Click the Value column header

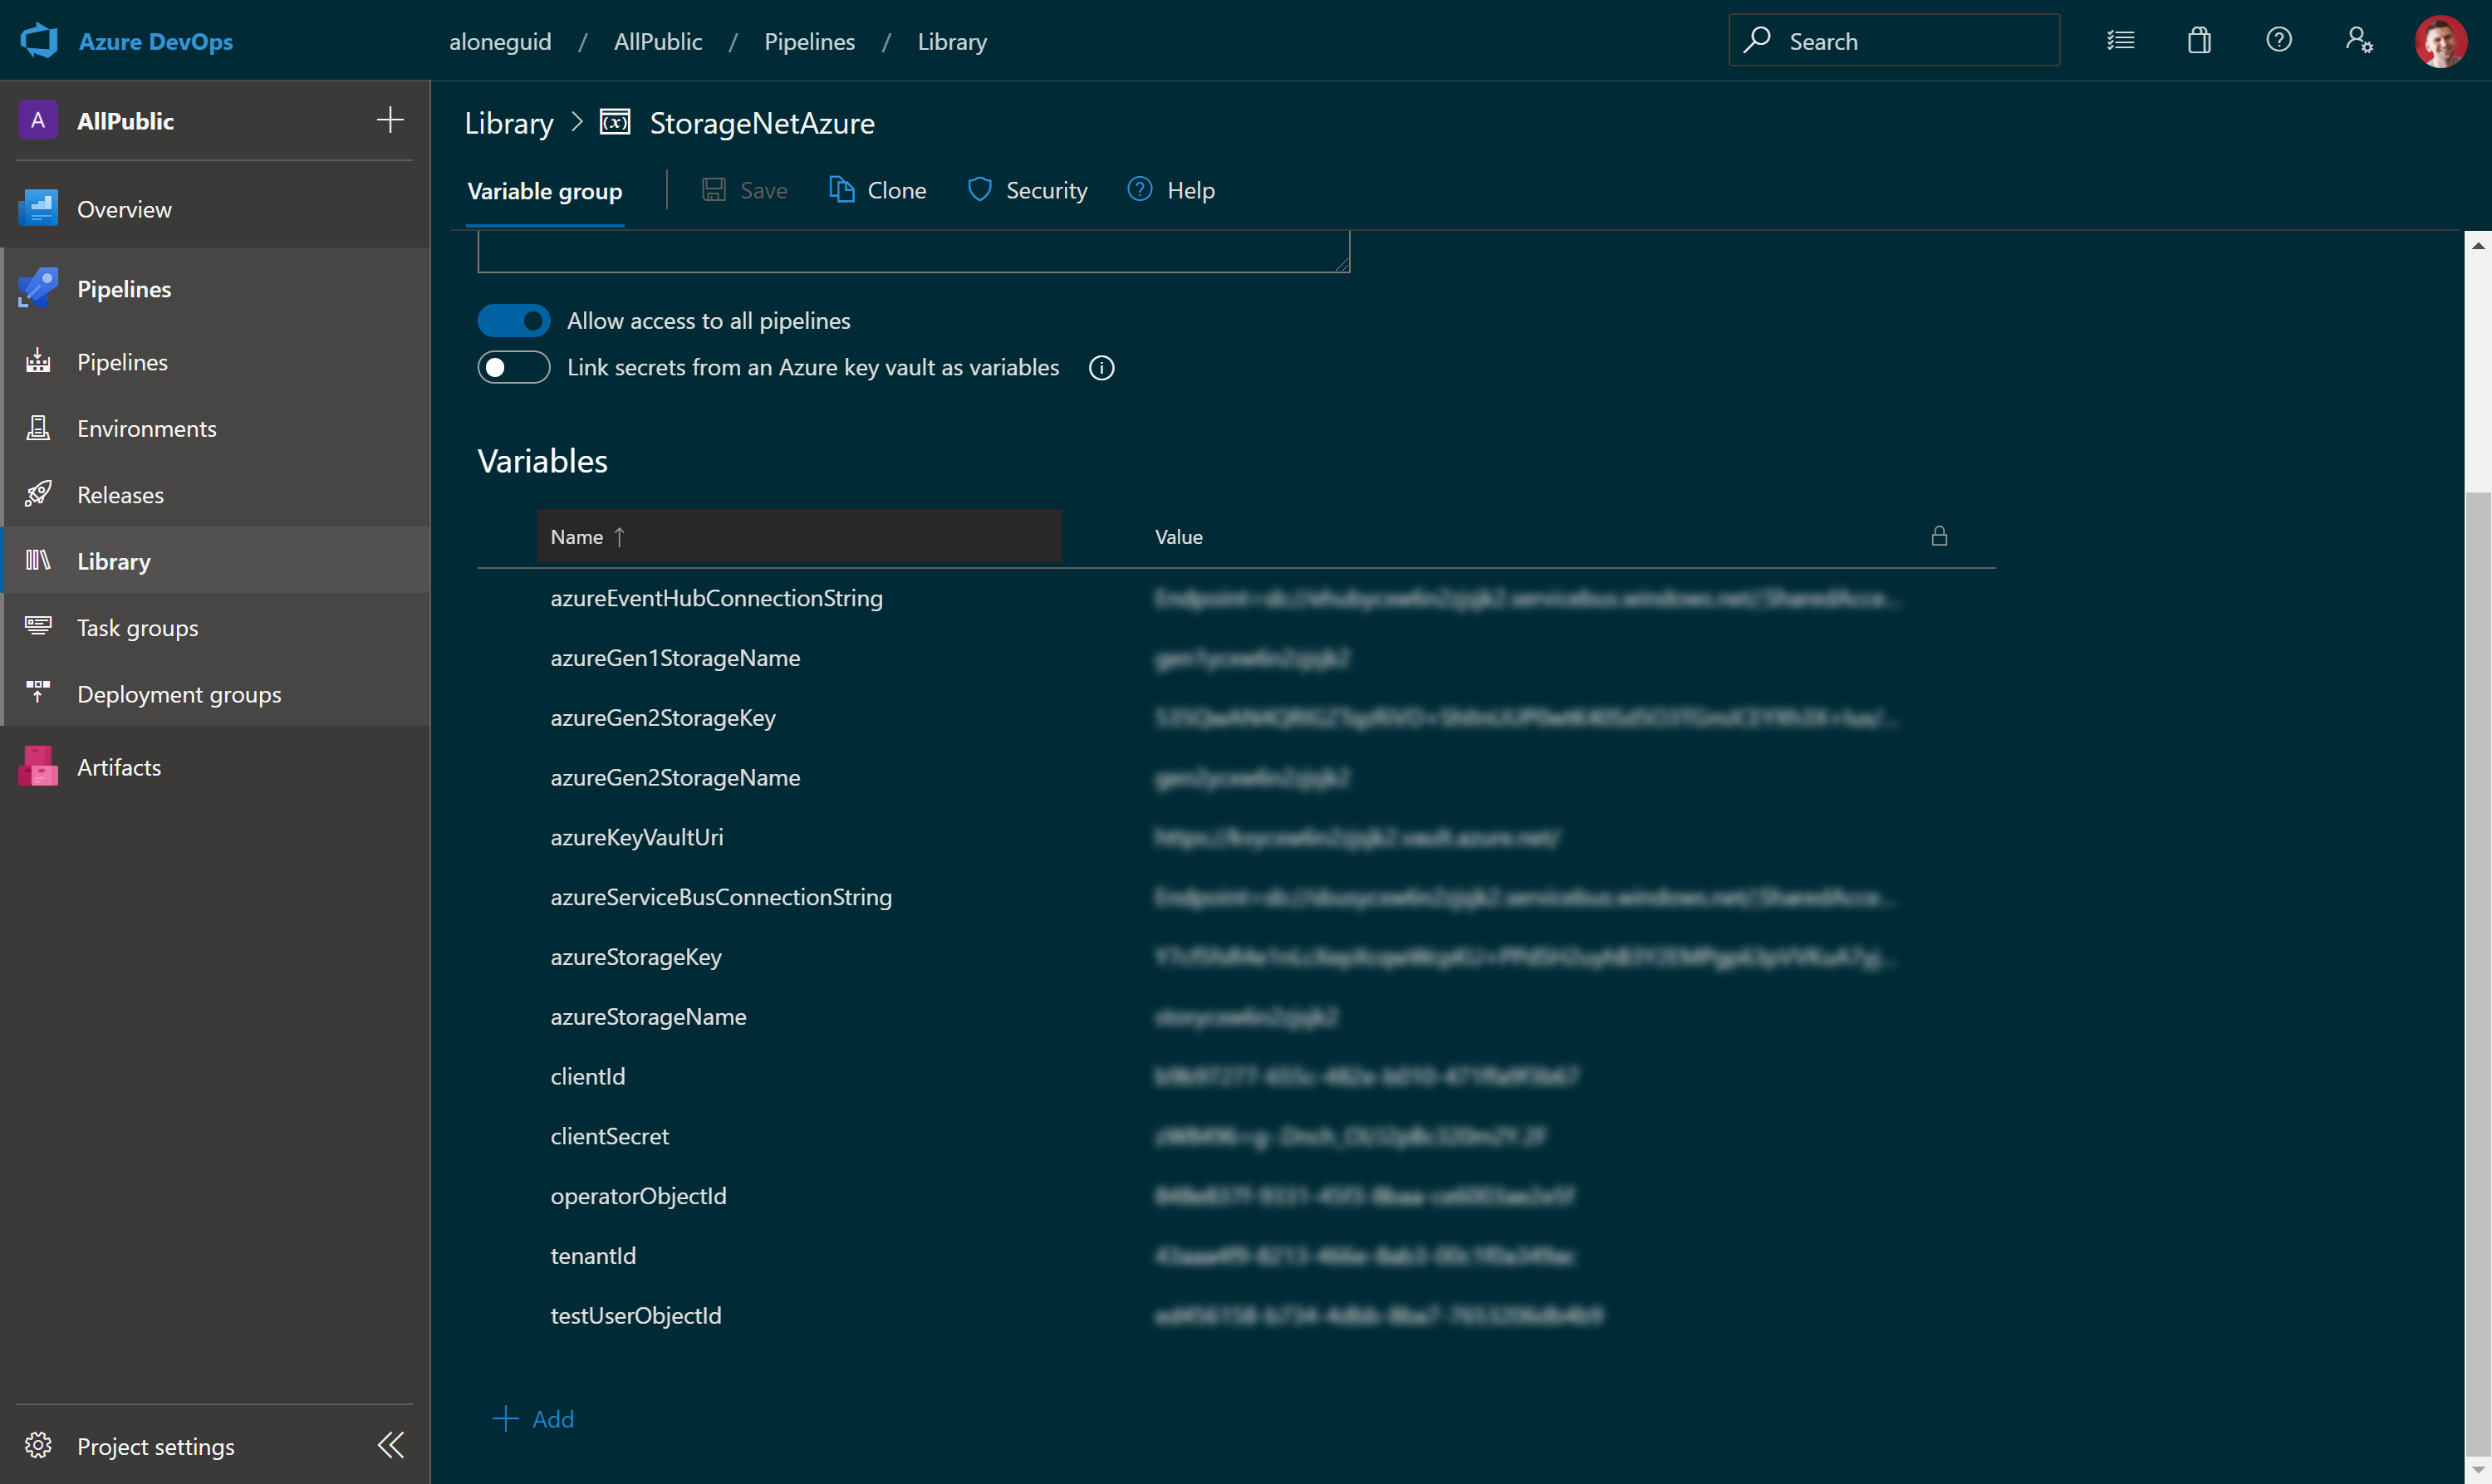pos(1179,537)
